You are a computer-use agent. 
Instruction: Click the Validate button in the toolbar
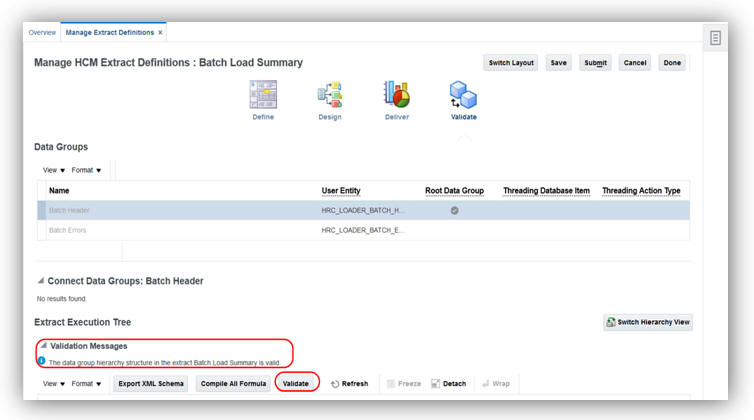point(296,384)
